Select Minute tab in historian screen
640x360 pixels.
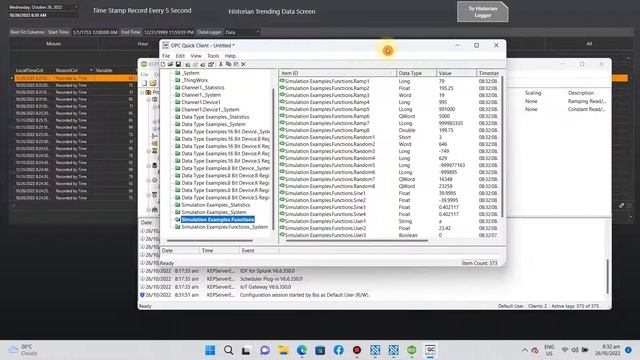53,44
